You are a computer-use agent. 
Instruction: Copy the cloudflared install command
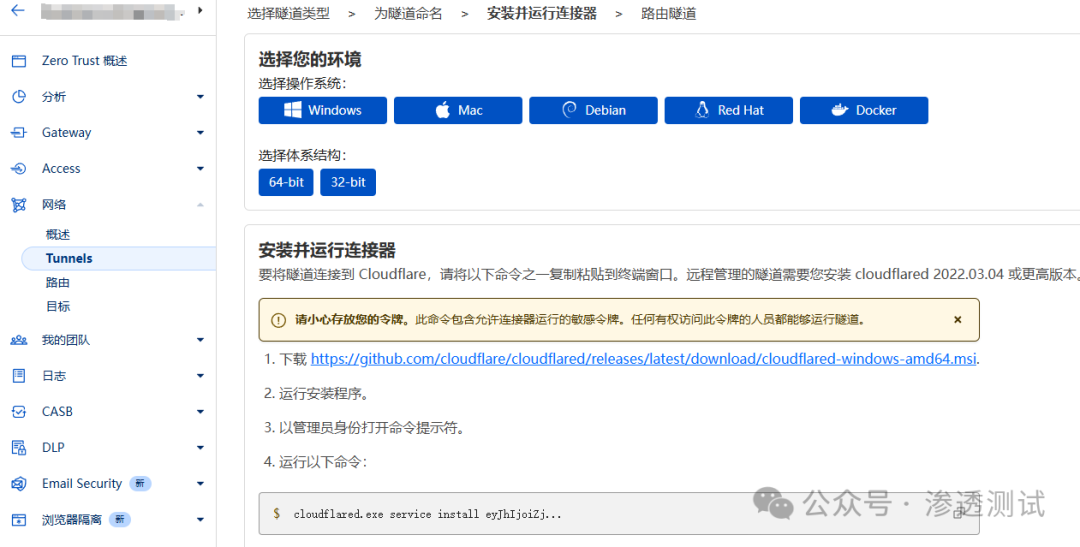pyautogui.click(x=959, y=513)
